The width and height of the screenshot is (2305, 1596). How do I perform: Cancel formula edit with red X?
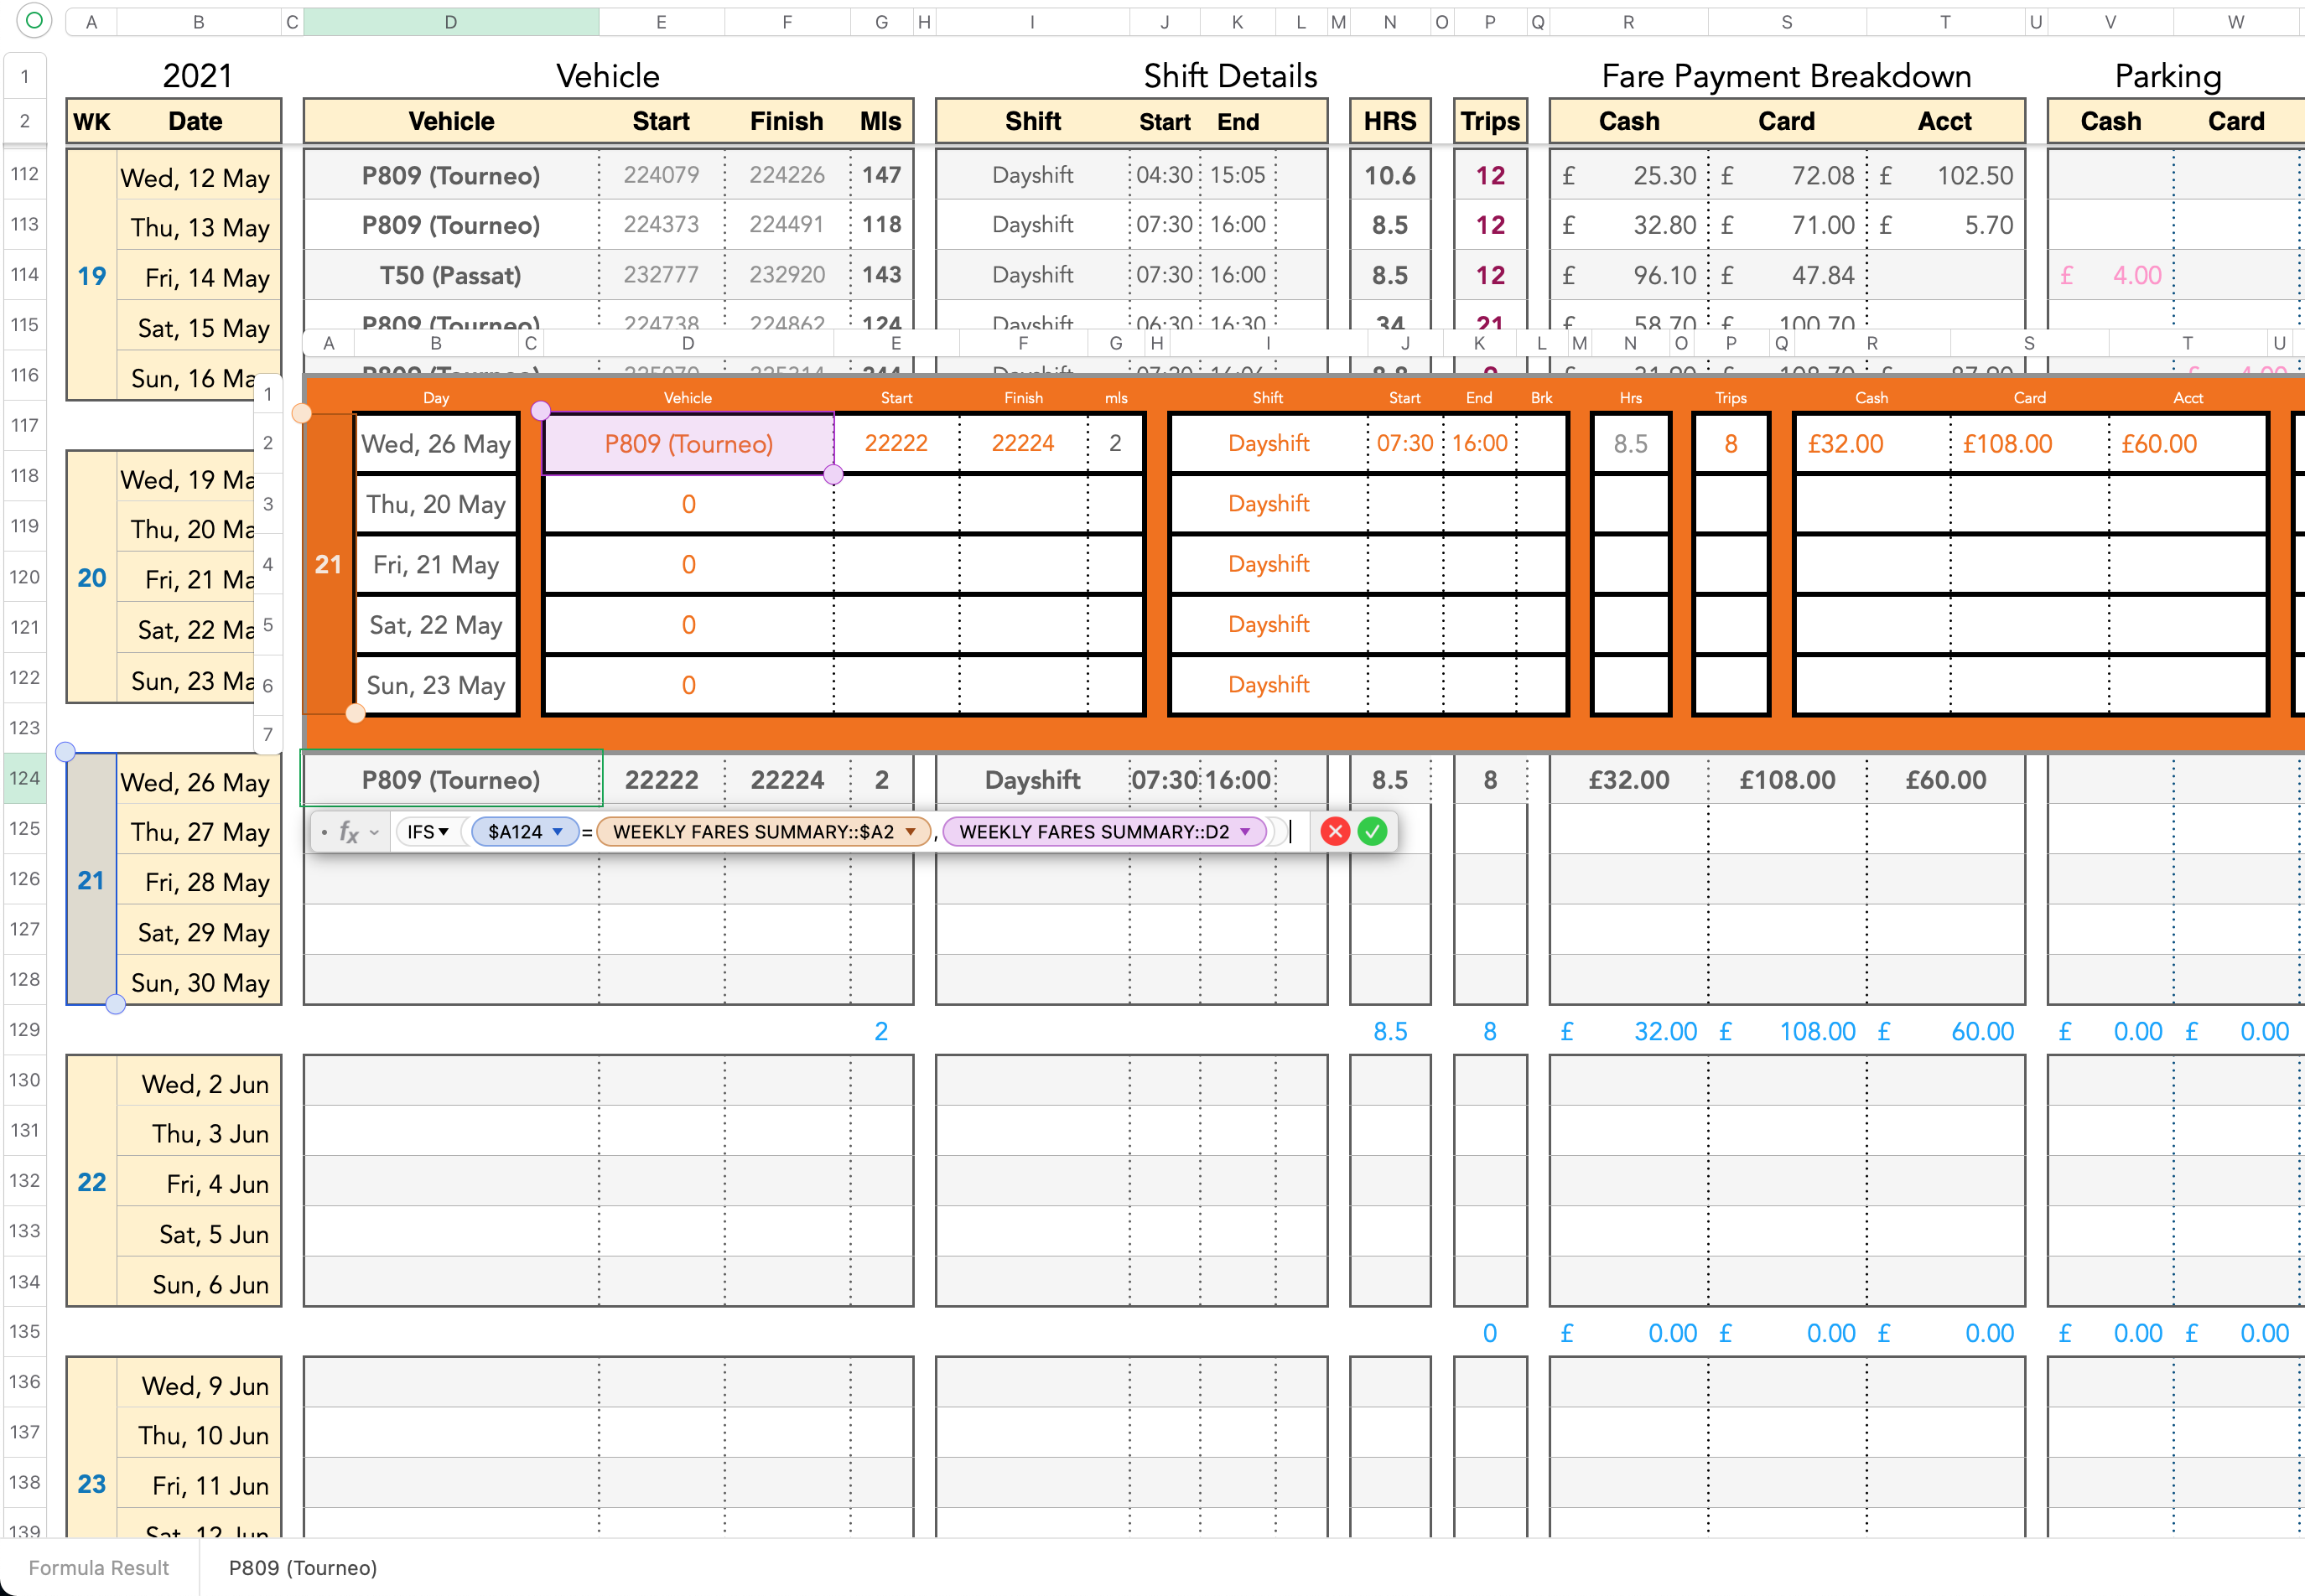(1335, 831)
